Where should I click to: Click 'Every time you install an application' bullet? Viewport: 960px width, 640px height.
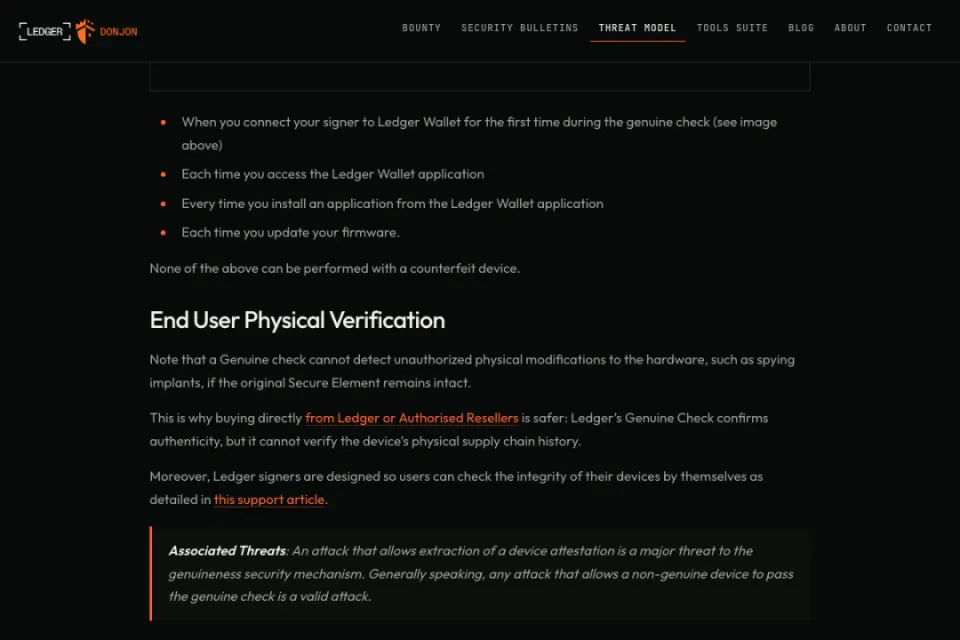point(392,204)
